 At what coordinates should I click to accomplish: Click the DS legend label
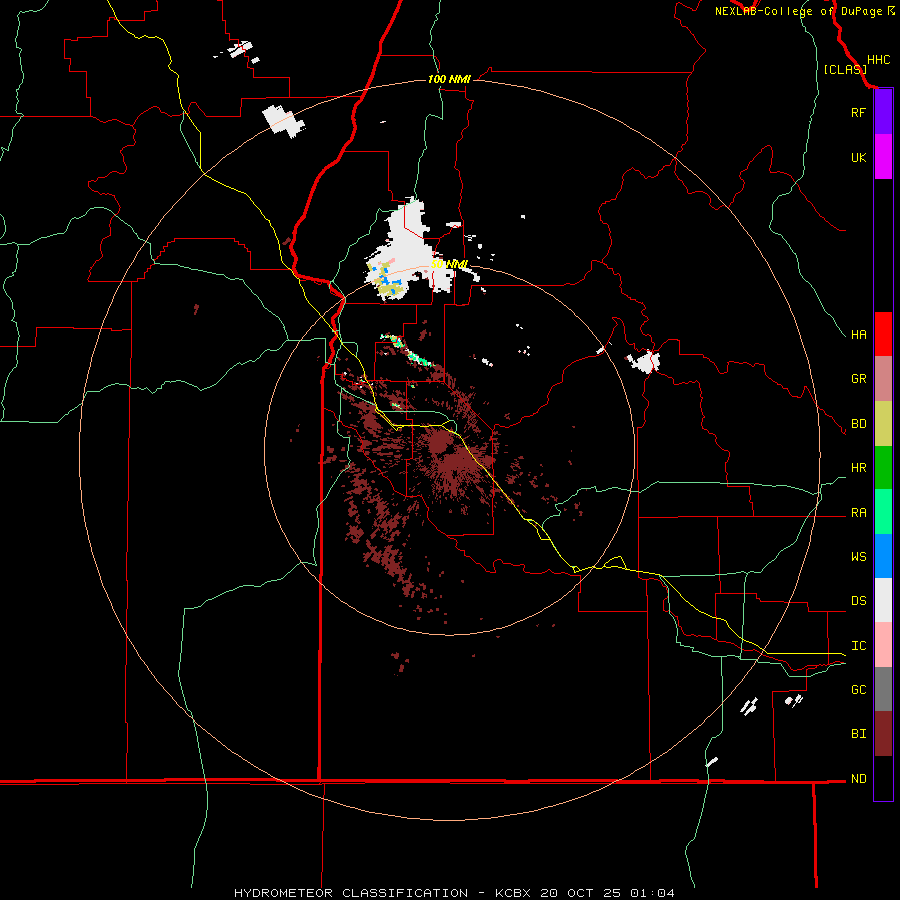(858, 601)
